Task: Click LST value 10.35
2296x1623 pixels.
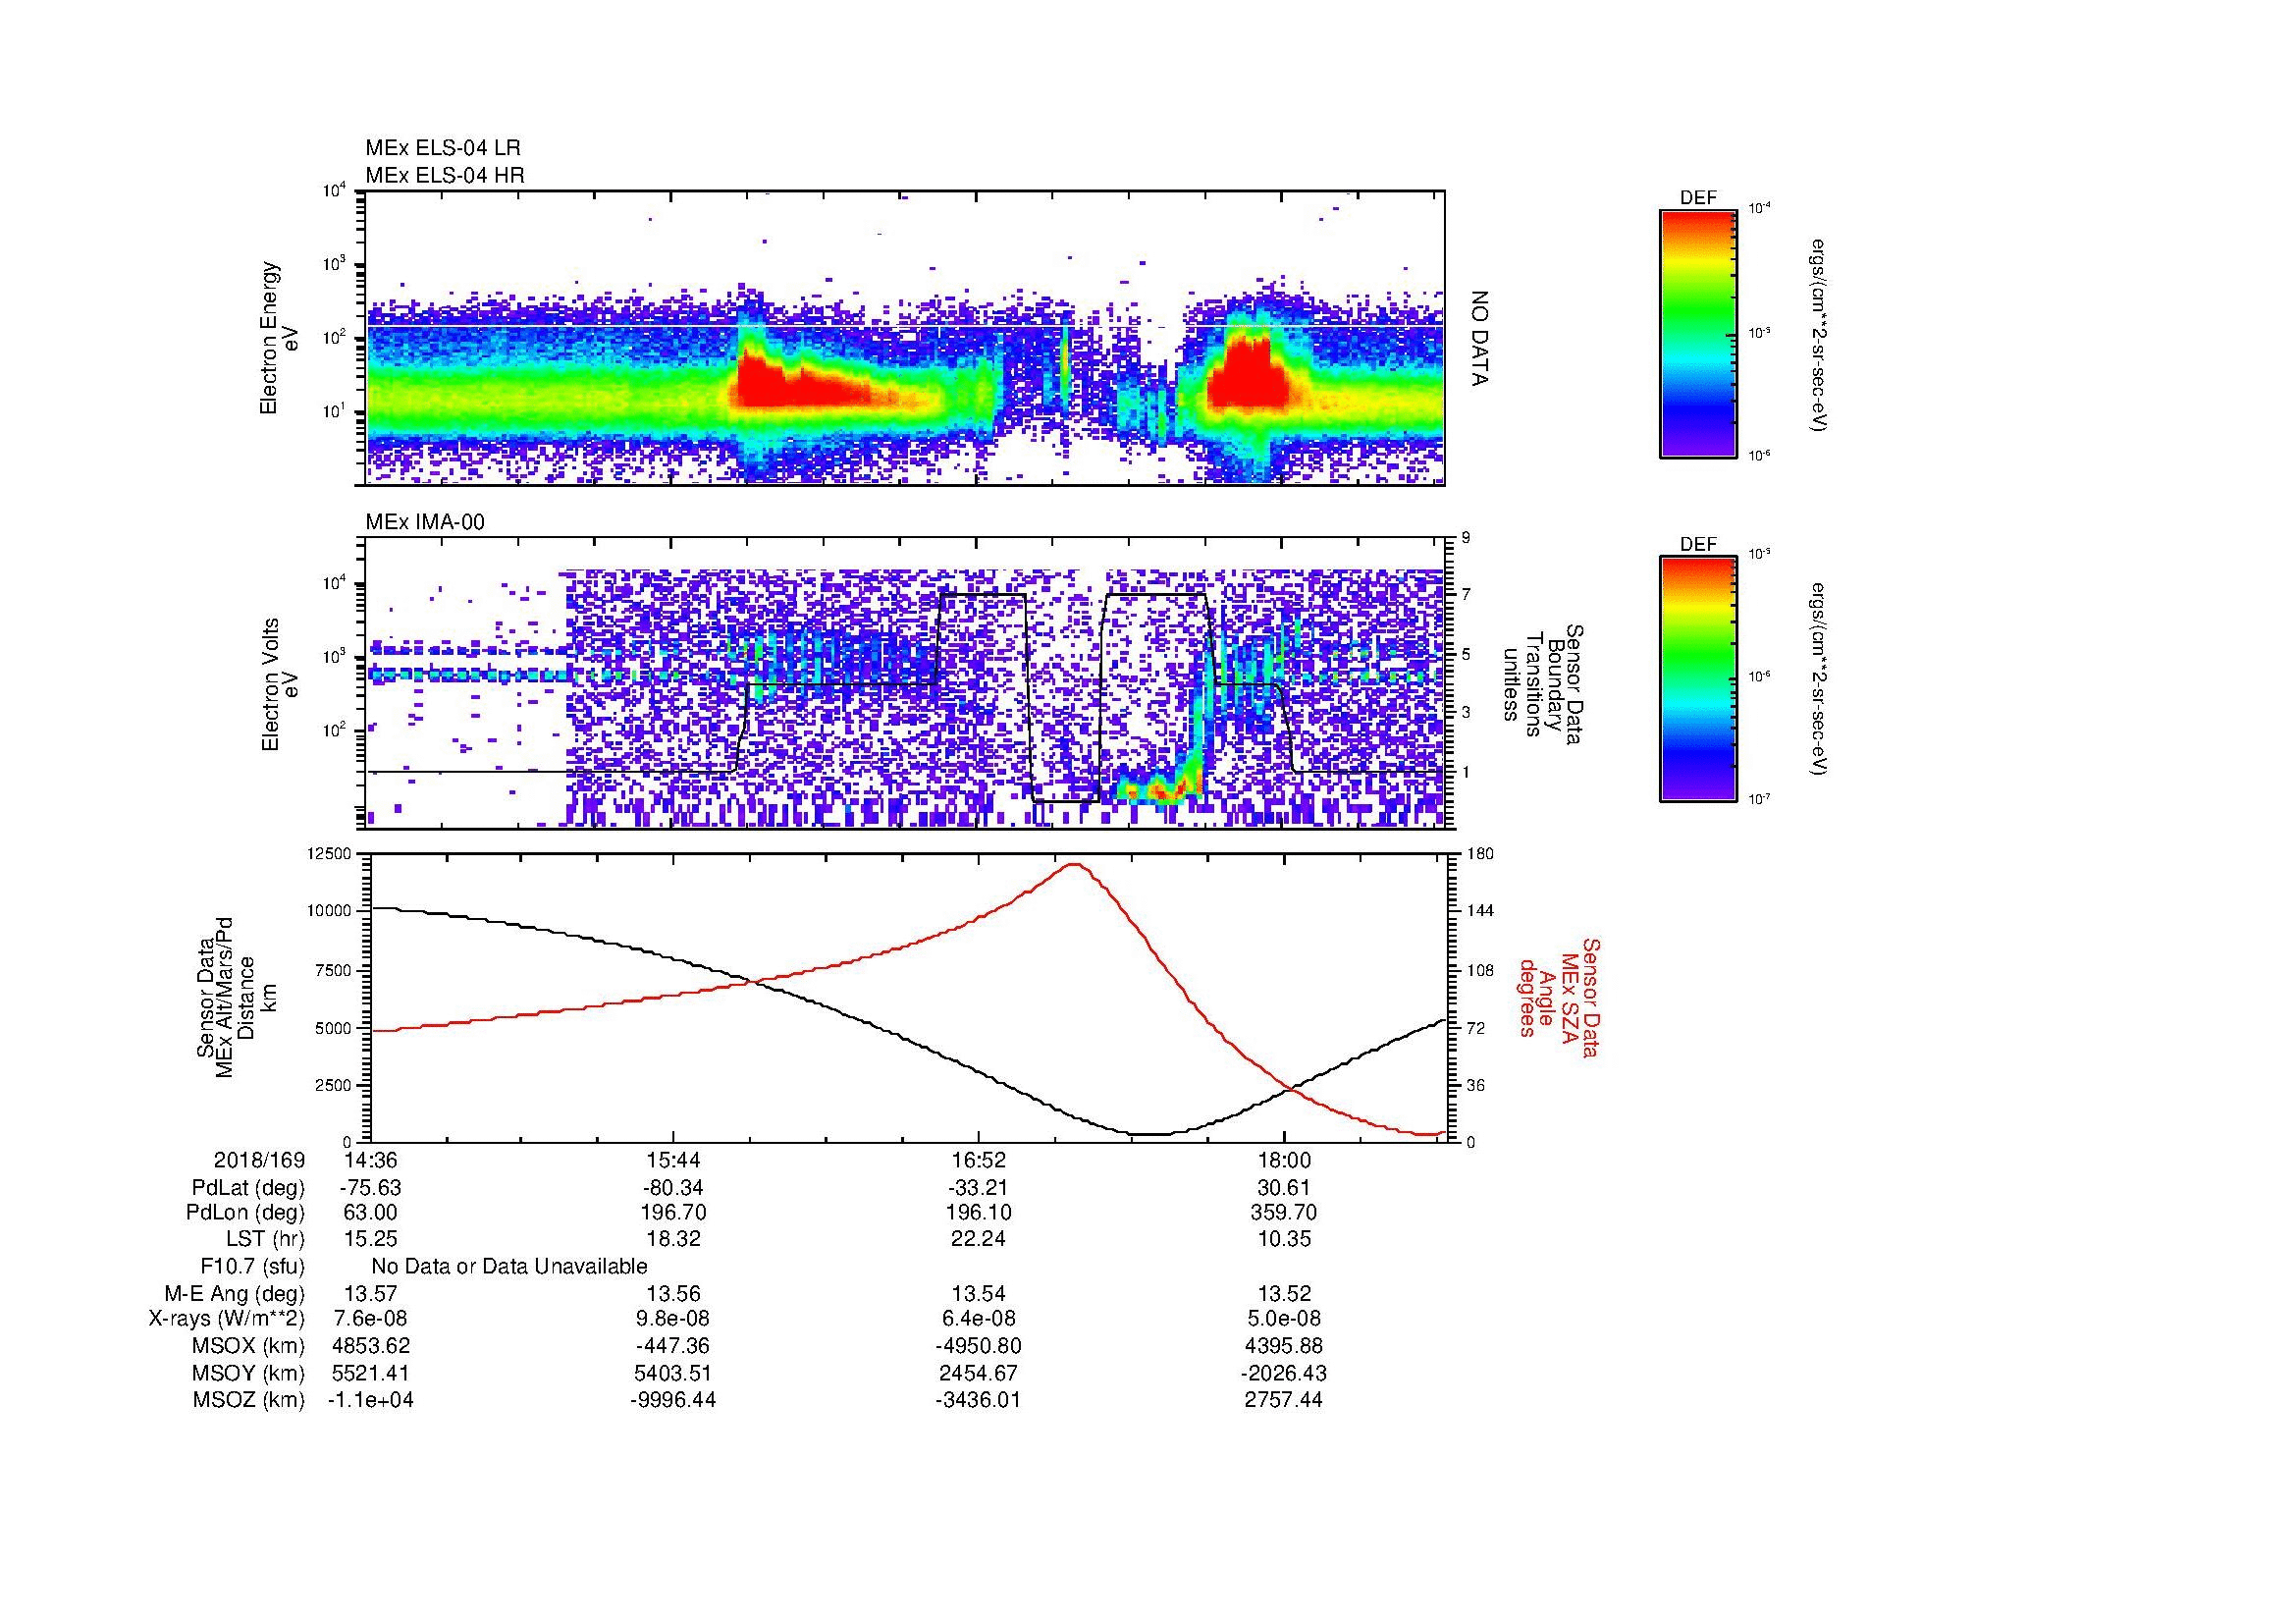Action: (x=1284, y=1239)
